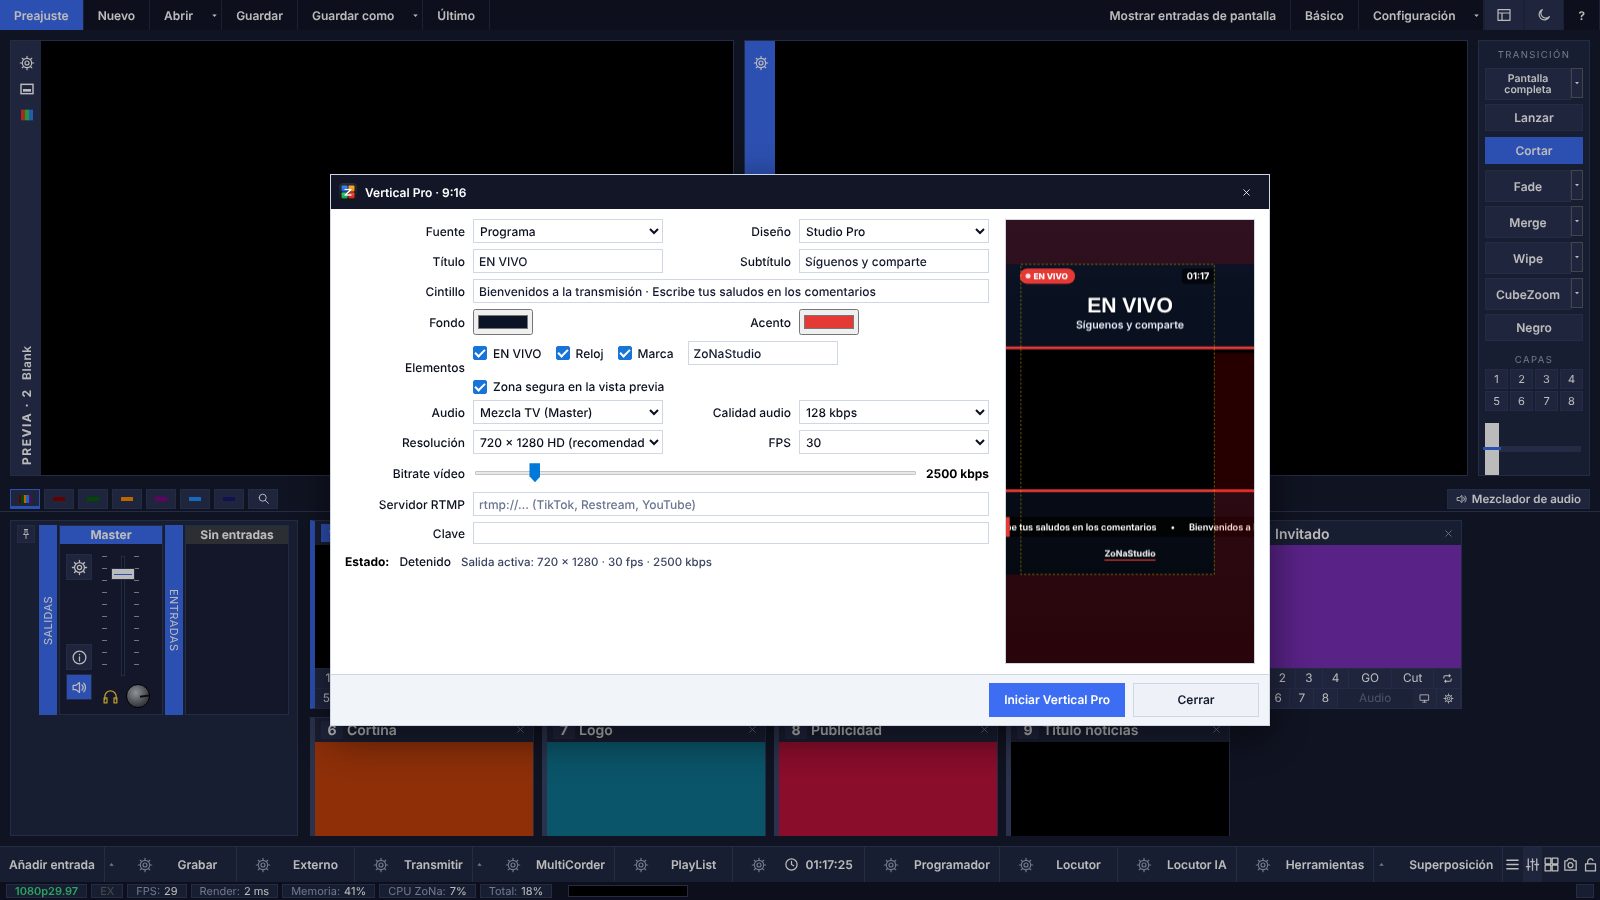Open the Preajuste menu
The width and height of the screenshot is (1600, 900).
click(x=41, y=15)
